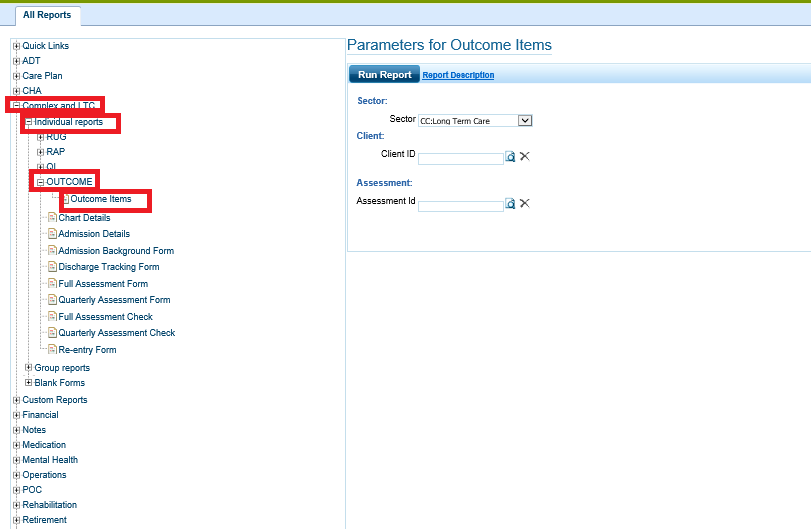Click the Full Assessment Check document icon
The height and width of the screenshot is (529, 811).
coord(52,317)
